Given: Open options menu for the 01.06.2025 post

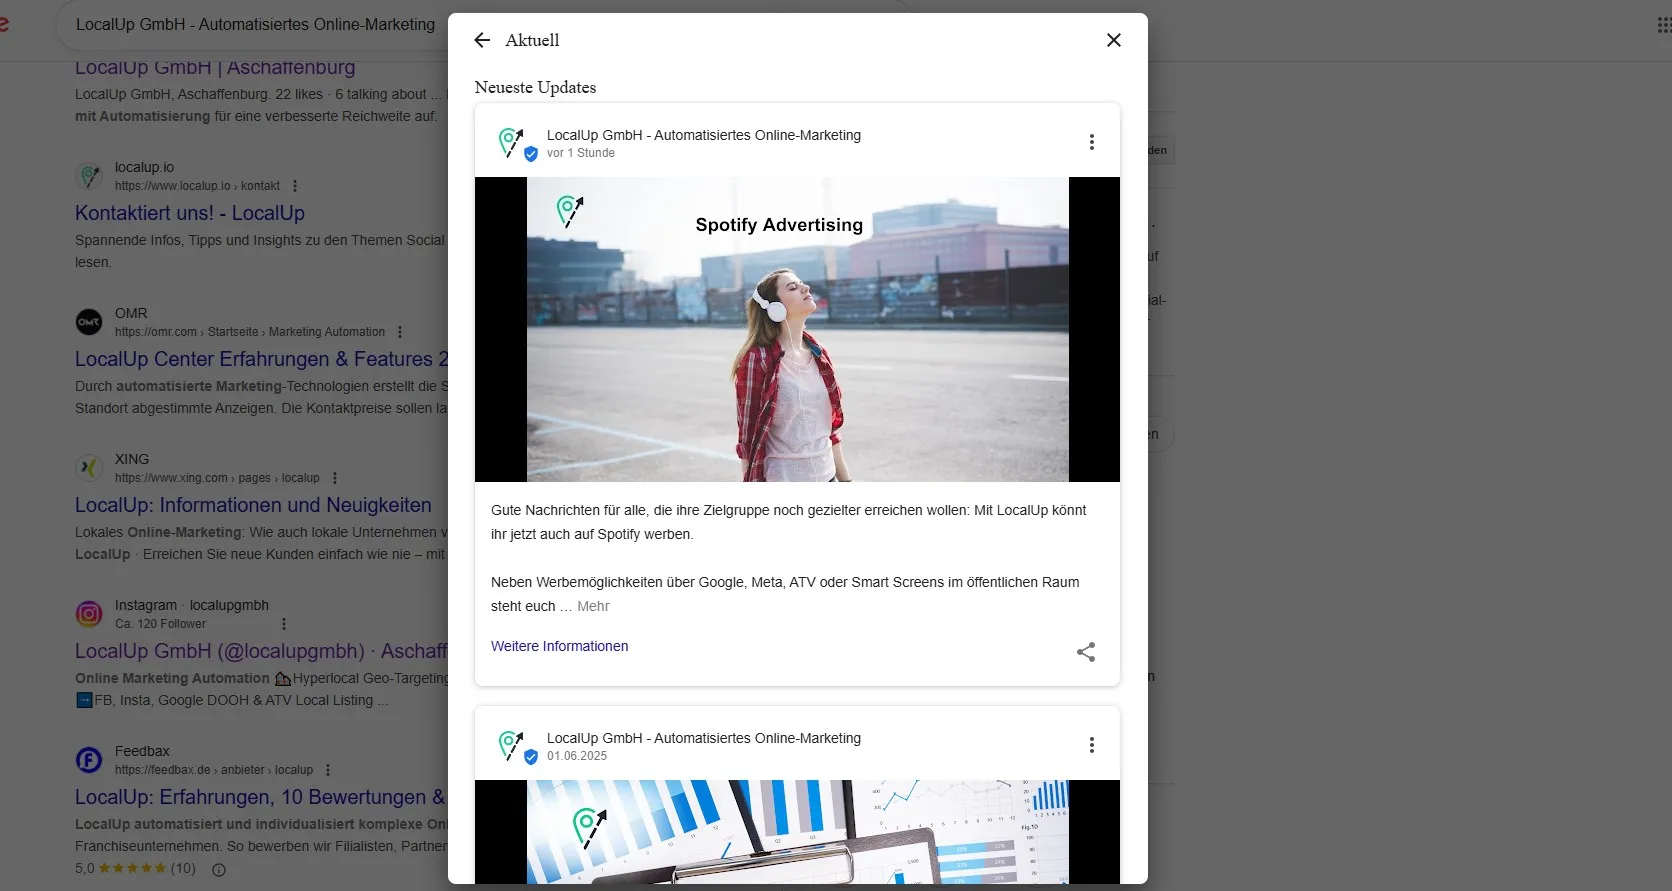Looking at the screenshot, I should pos(1091,745).
